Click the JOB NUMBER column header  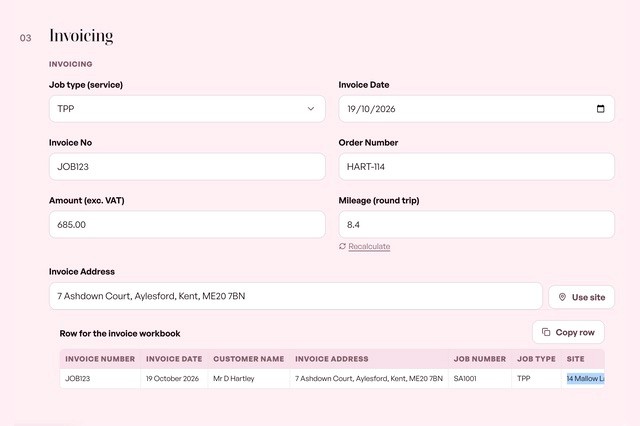(x=480, y=359)
